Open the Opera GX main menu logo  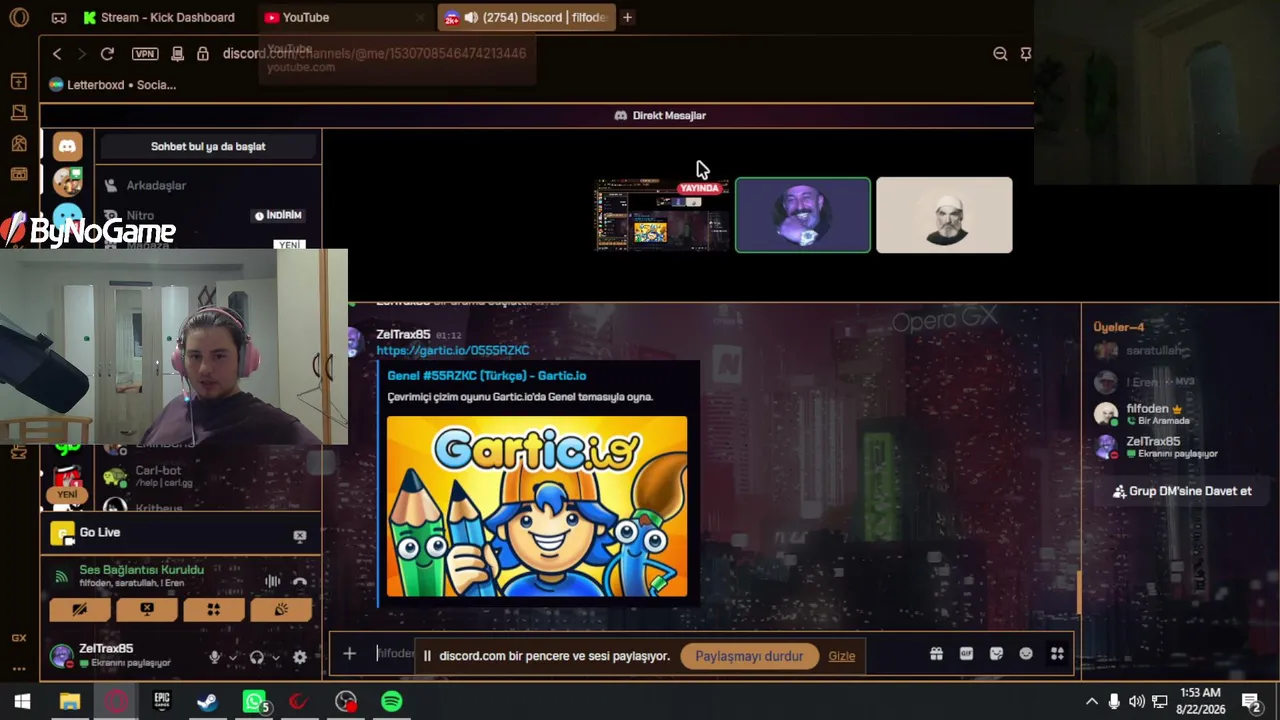[x=19, y=17]
